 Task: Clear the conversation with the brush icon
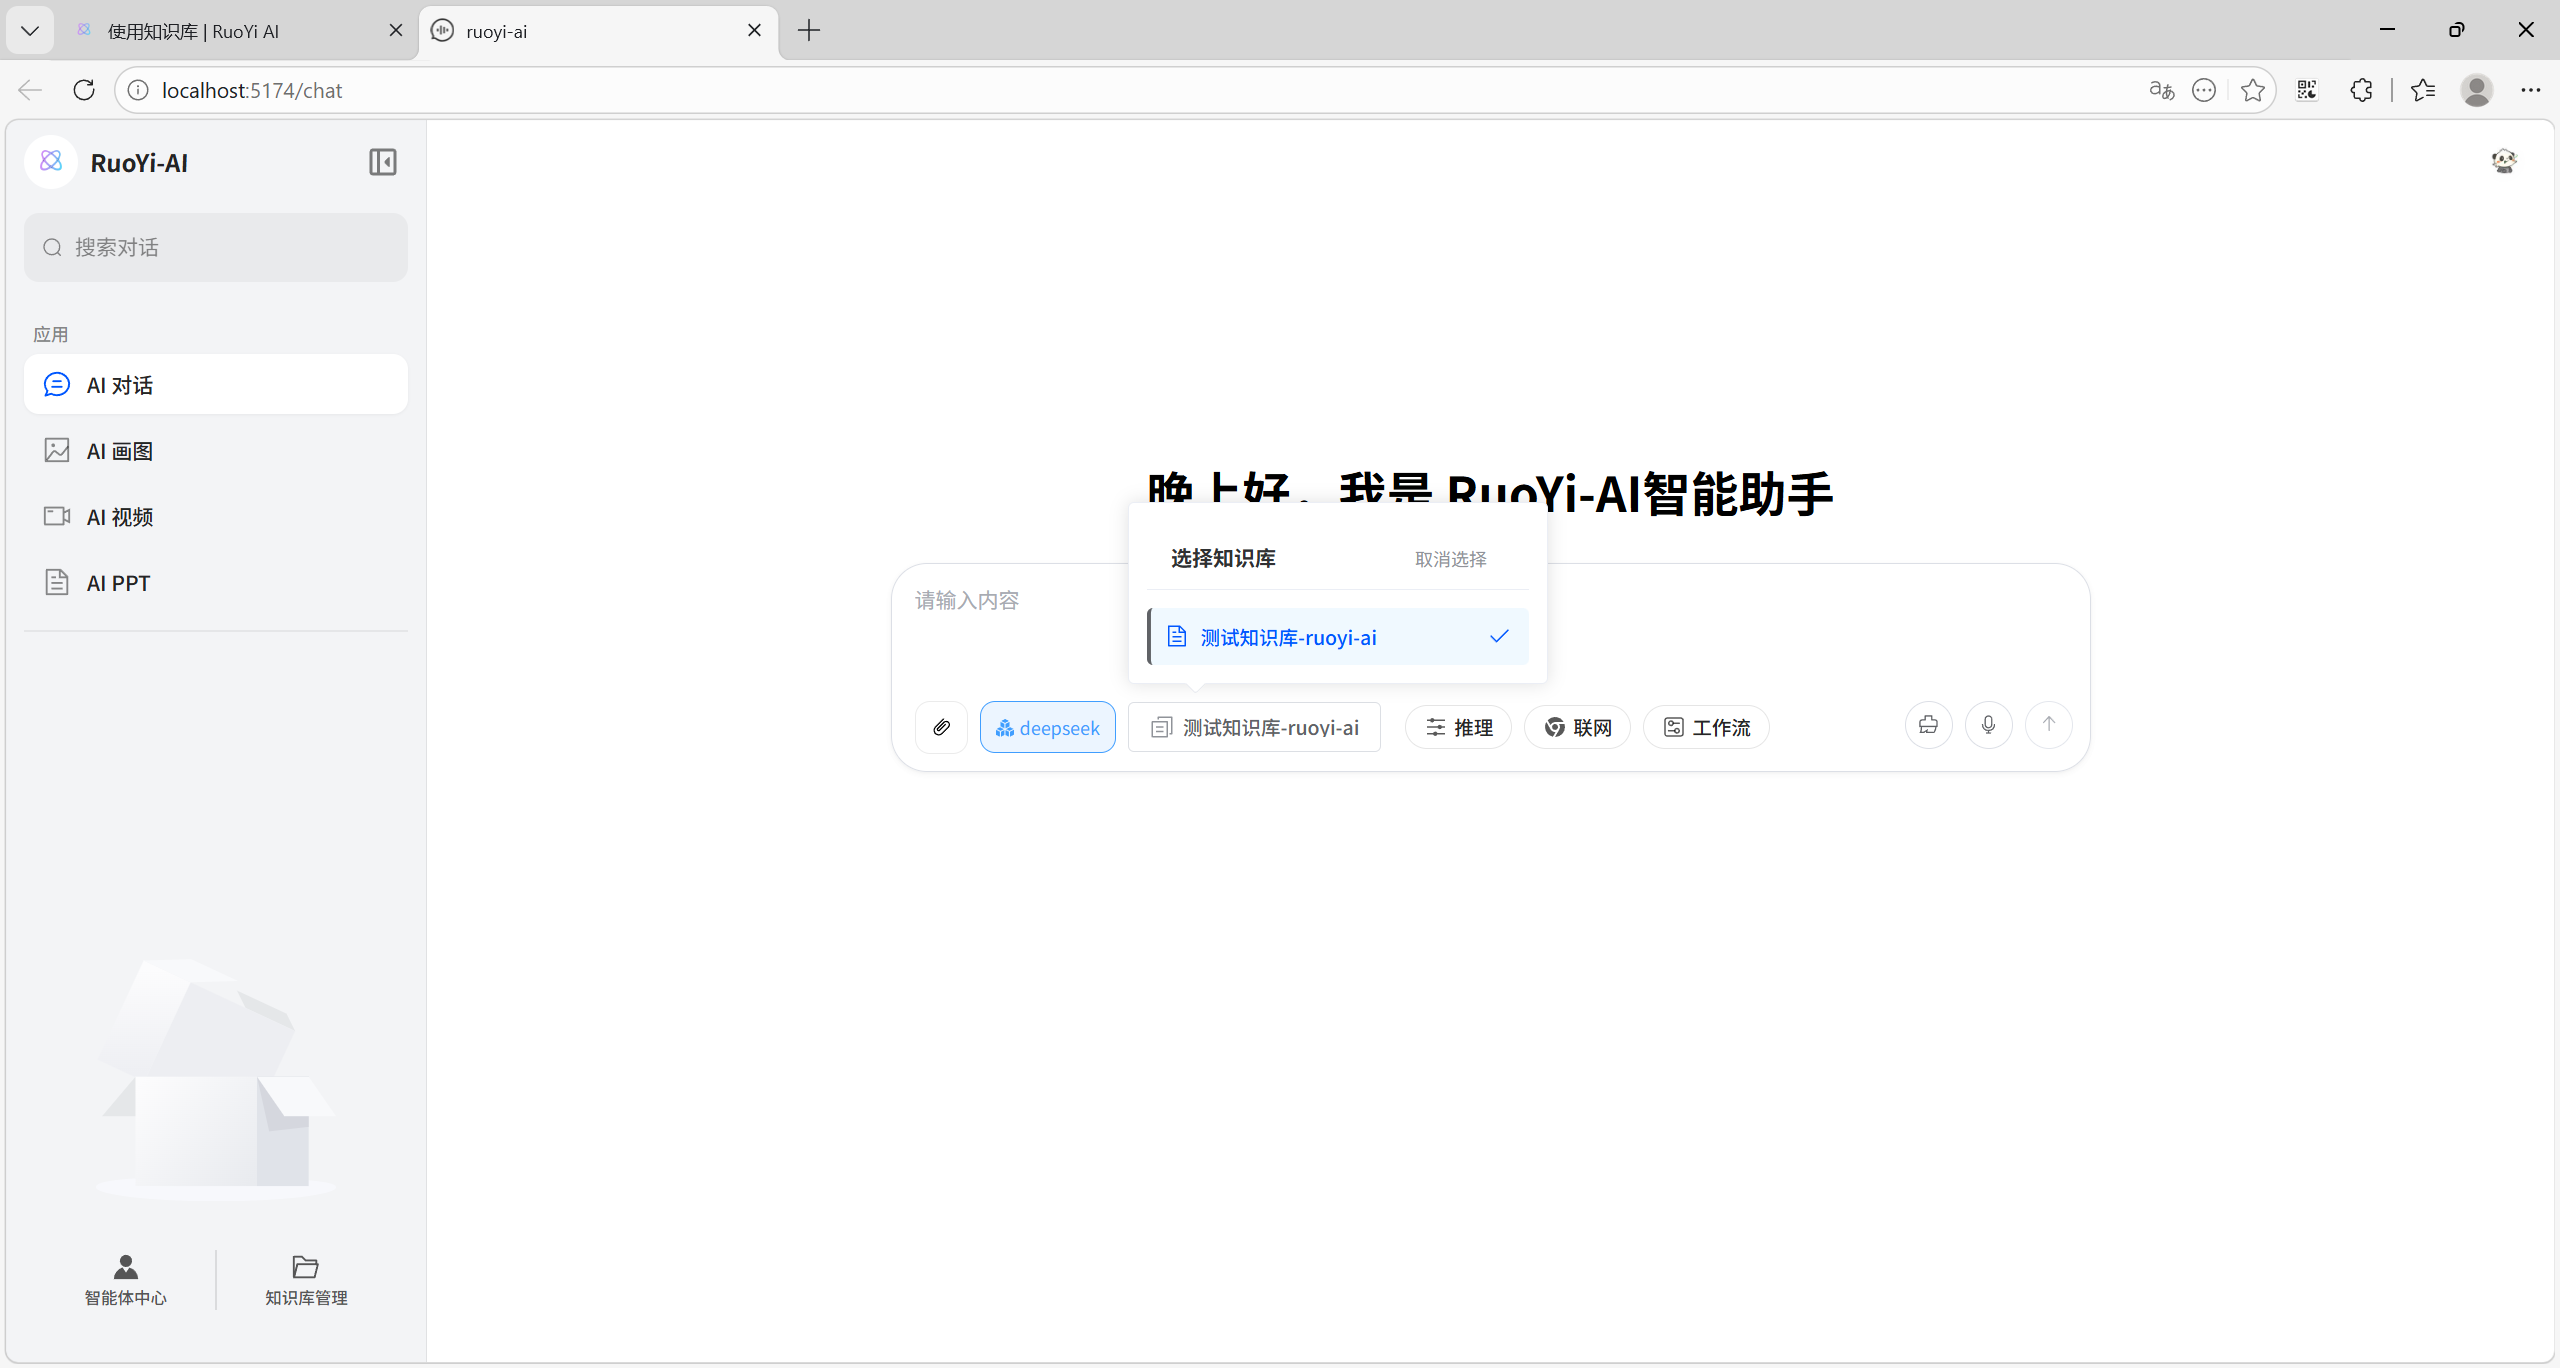1926,726
